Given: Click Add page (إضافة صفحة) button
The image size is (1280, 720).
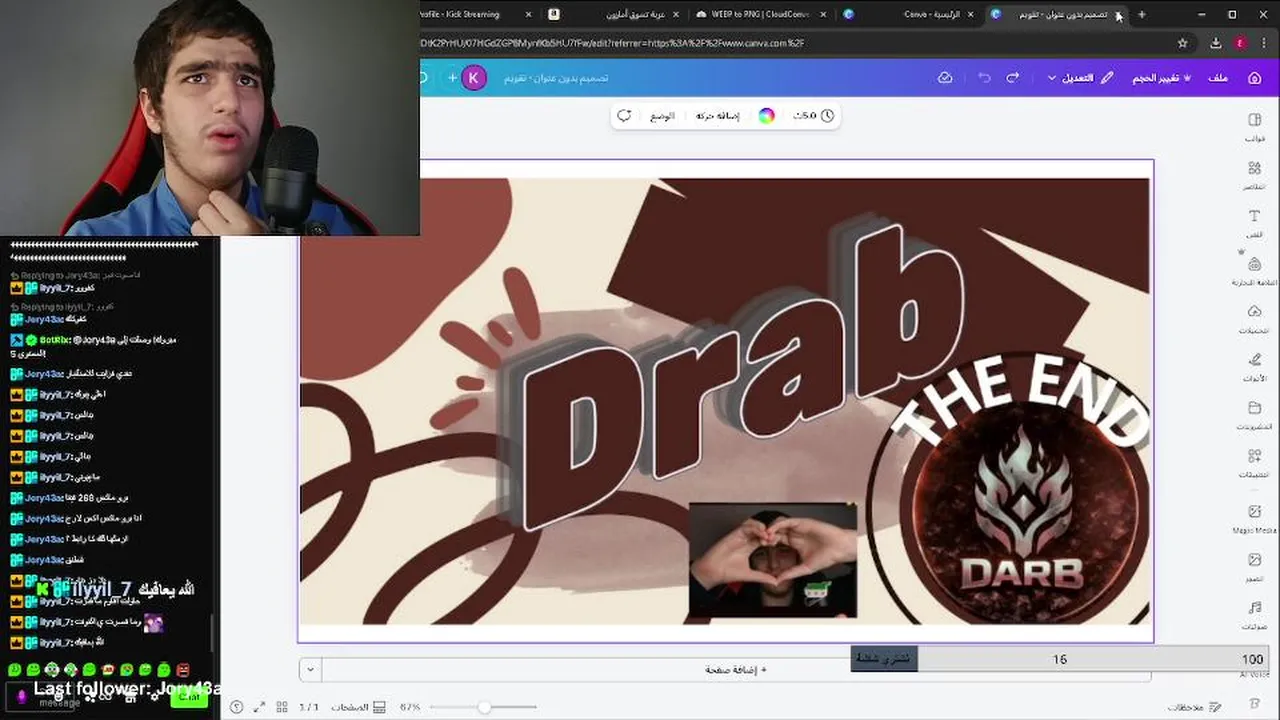Looking at the screenshot, I should 736,670.
